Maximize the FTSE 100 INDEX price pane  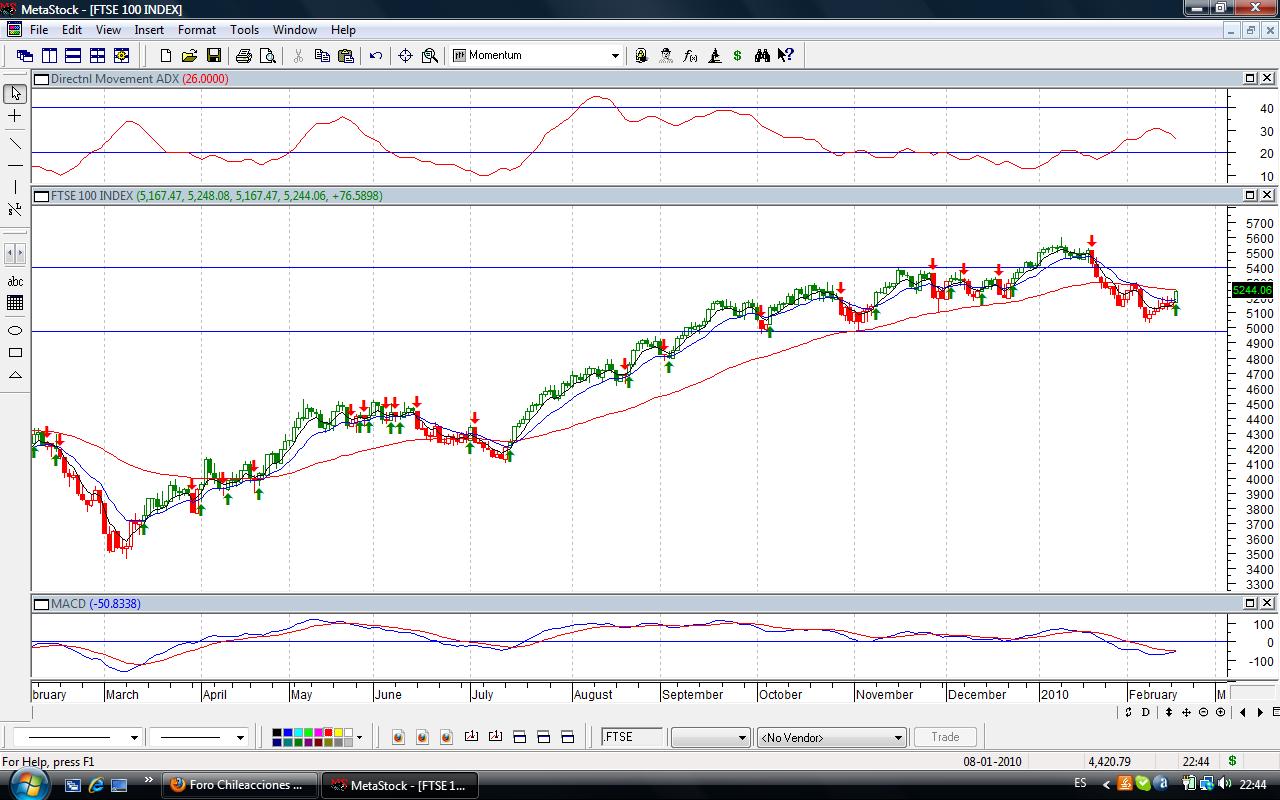pyautogui.click(x=1250, y=195)
